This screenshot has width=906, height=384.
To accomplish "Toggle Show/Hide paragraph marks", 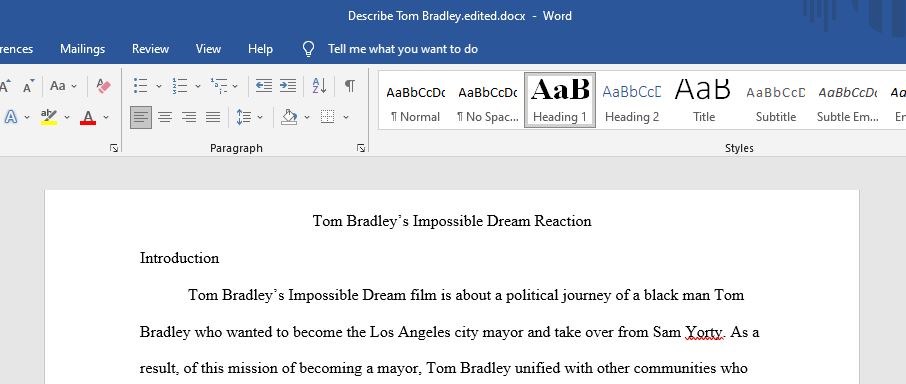I will 350,86.
